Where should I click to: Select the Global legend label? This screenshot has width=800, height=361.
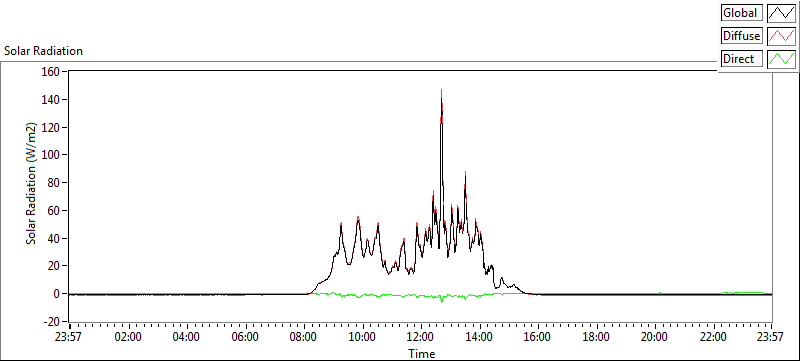pos(742,13)
